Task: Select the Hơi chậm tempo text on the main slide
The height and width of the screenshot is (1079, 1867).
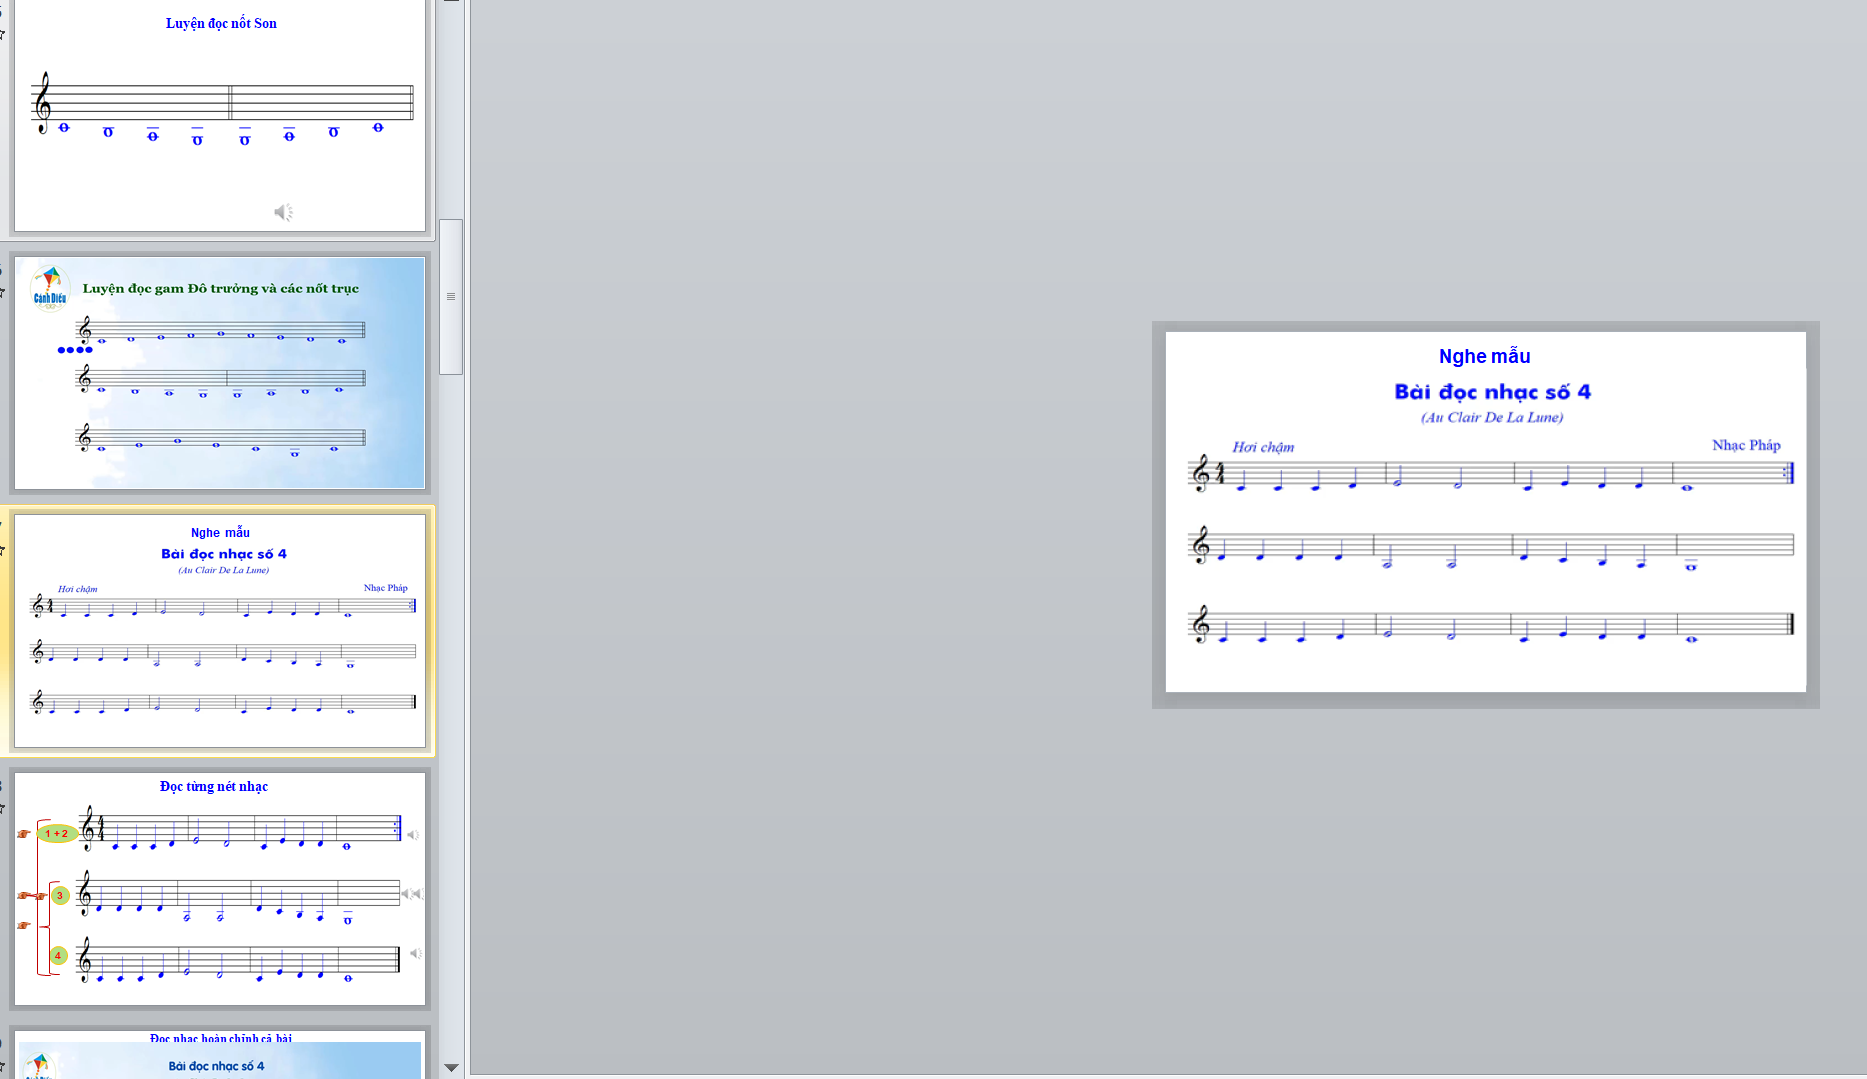Action: click(x=1262, y=447)
